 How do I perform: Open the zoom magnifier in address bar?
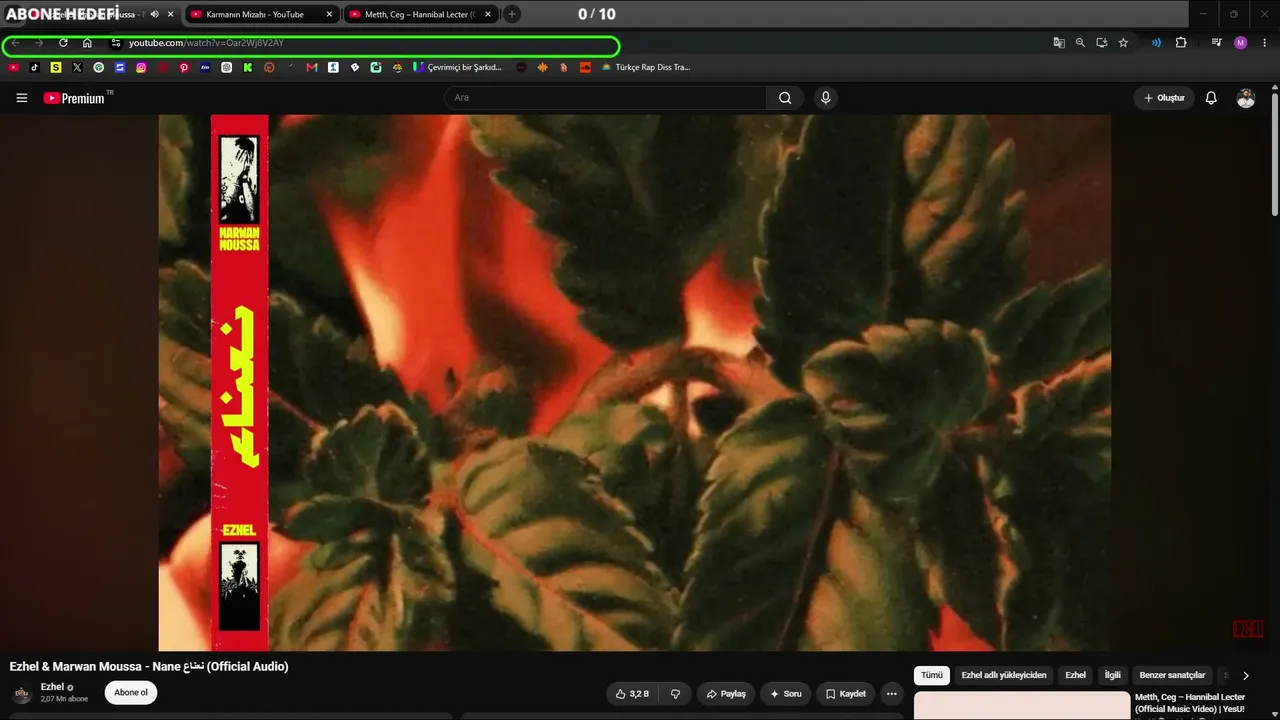(x=1080, y=43)
